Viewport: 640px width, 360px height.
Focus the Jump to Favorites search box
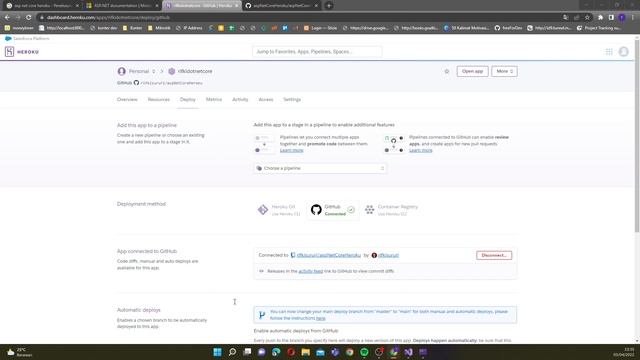click(317, 52)
